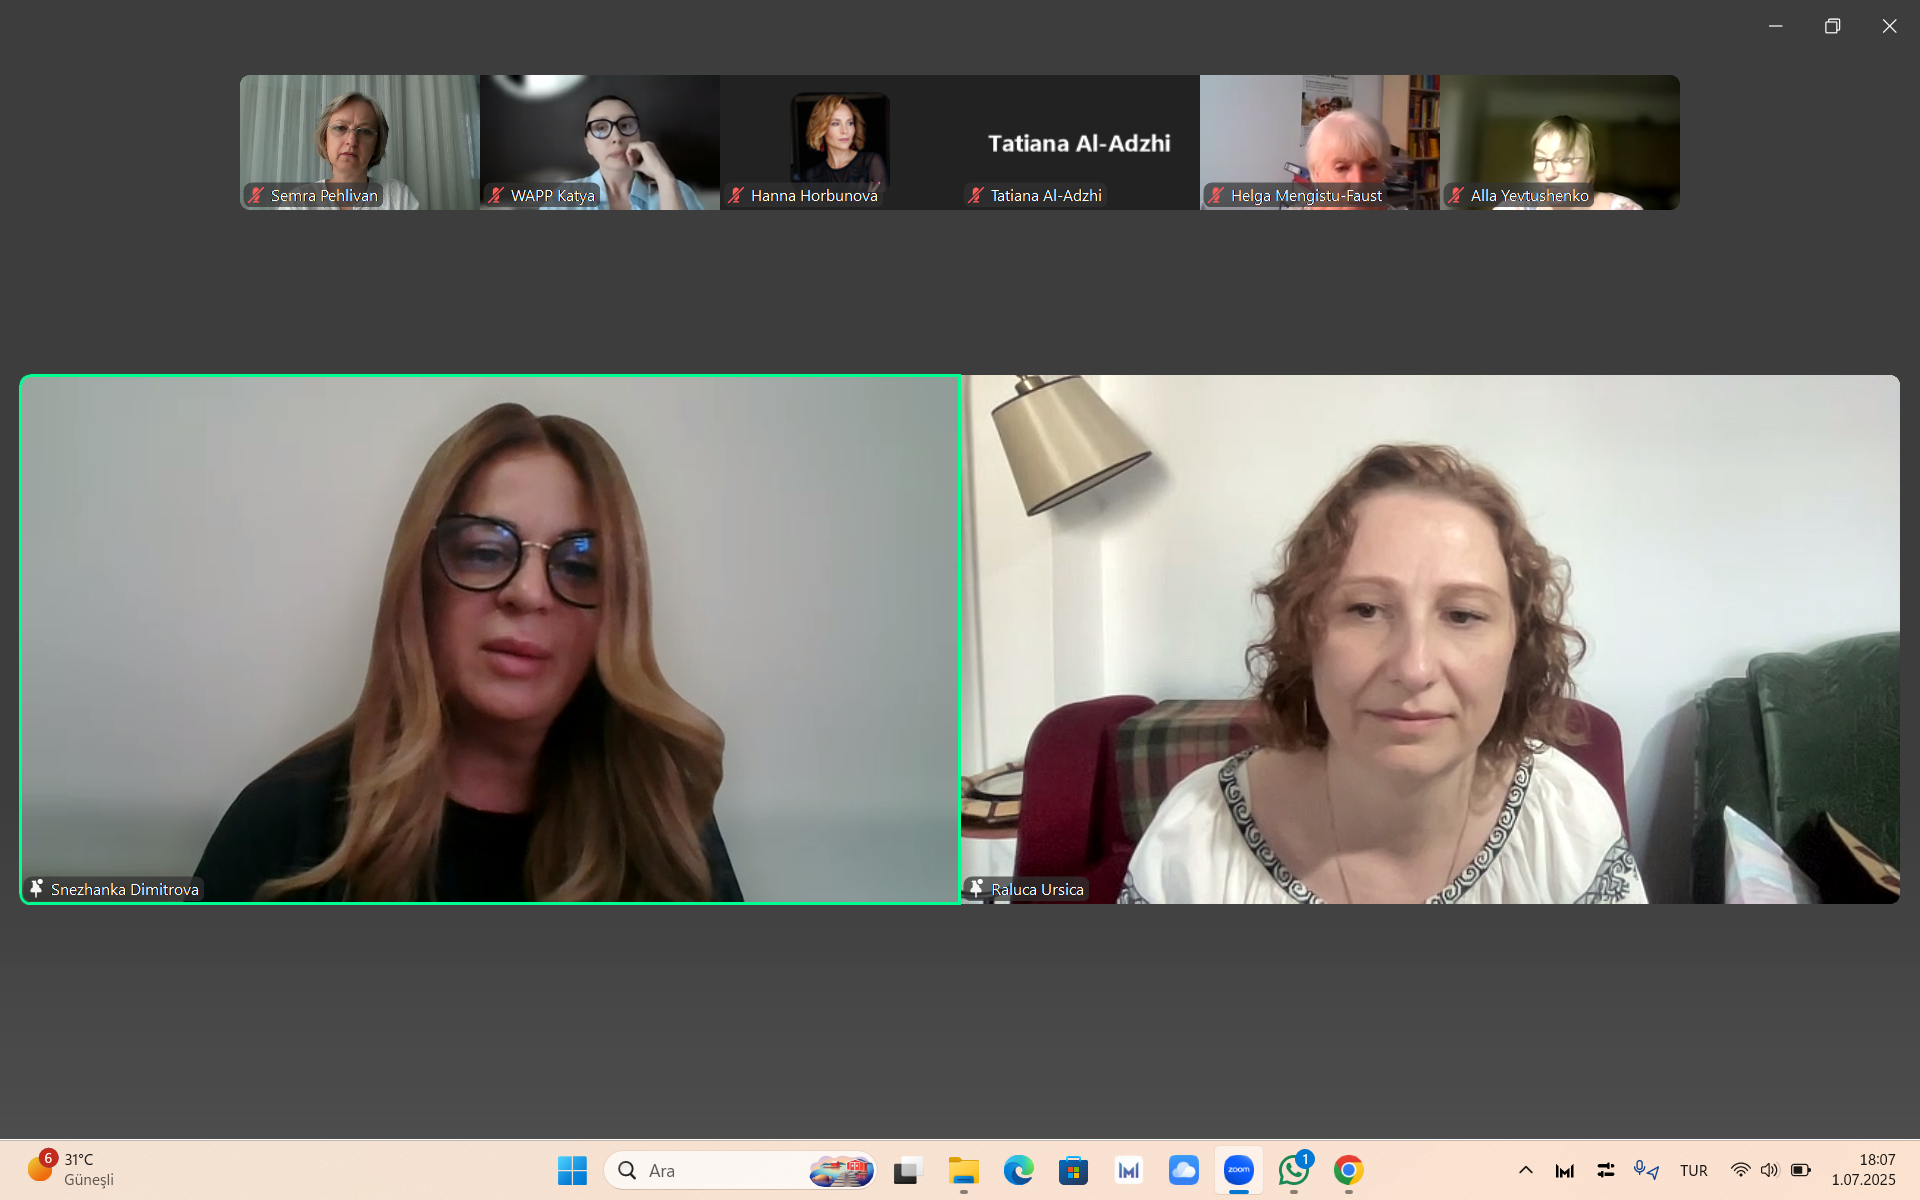
Task: Click the Task View icon
Action: 908,1170
